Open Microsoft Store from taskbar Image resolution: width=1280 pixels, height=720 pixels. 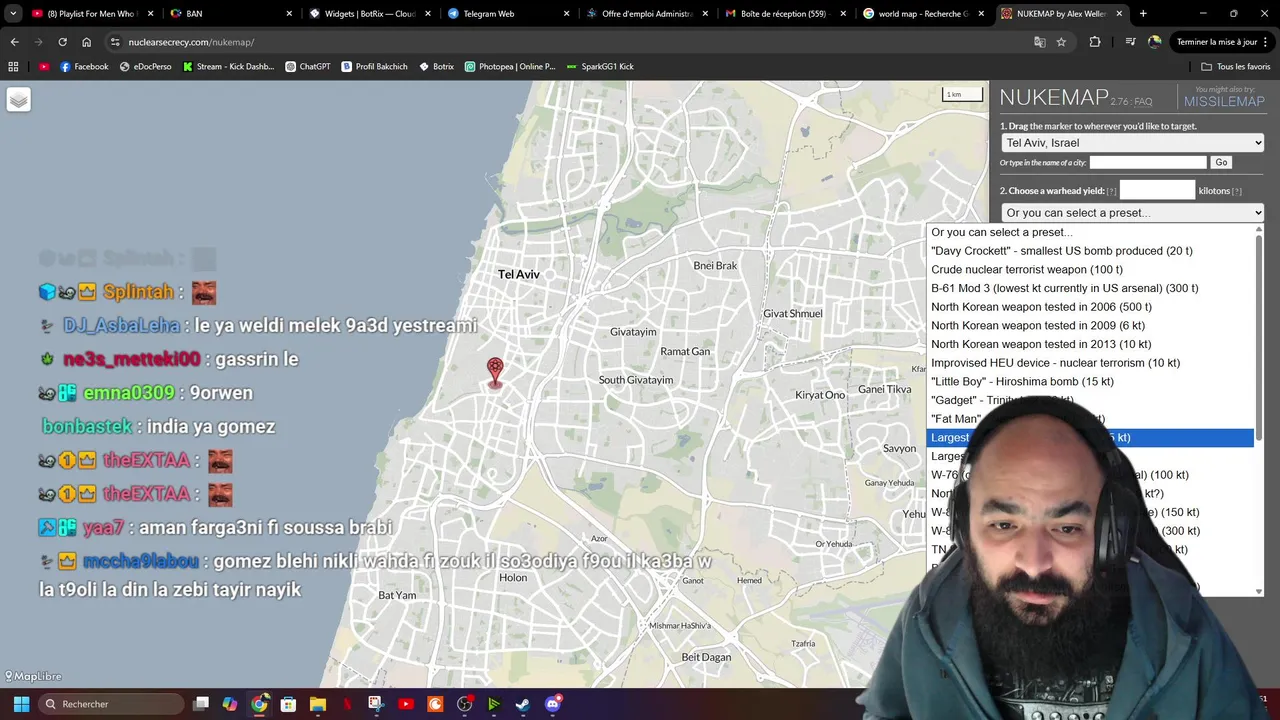coord(288,704)
